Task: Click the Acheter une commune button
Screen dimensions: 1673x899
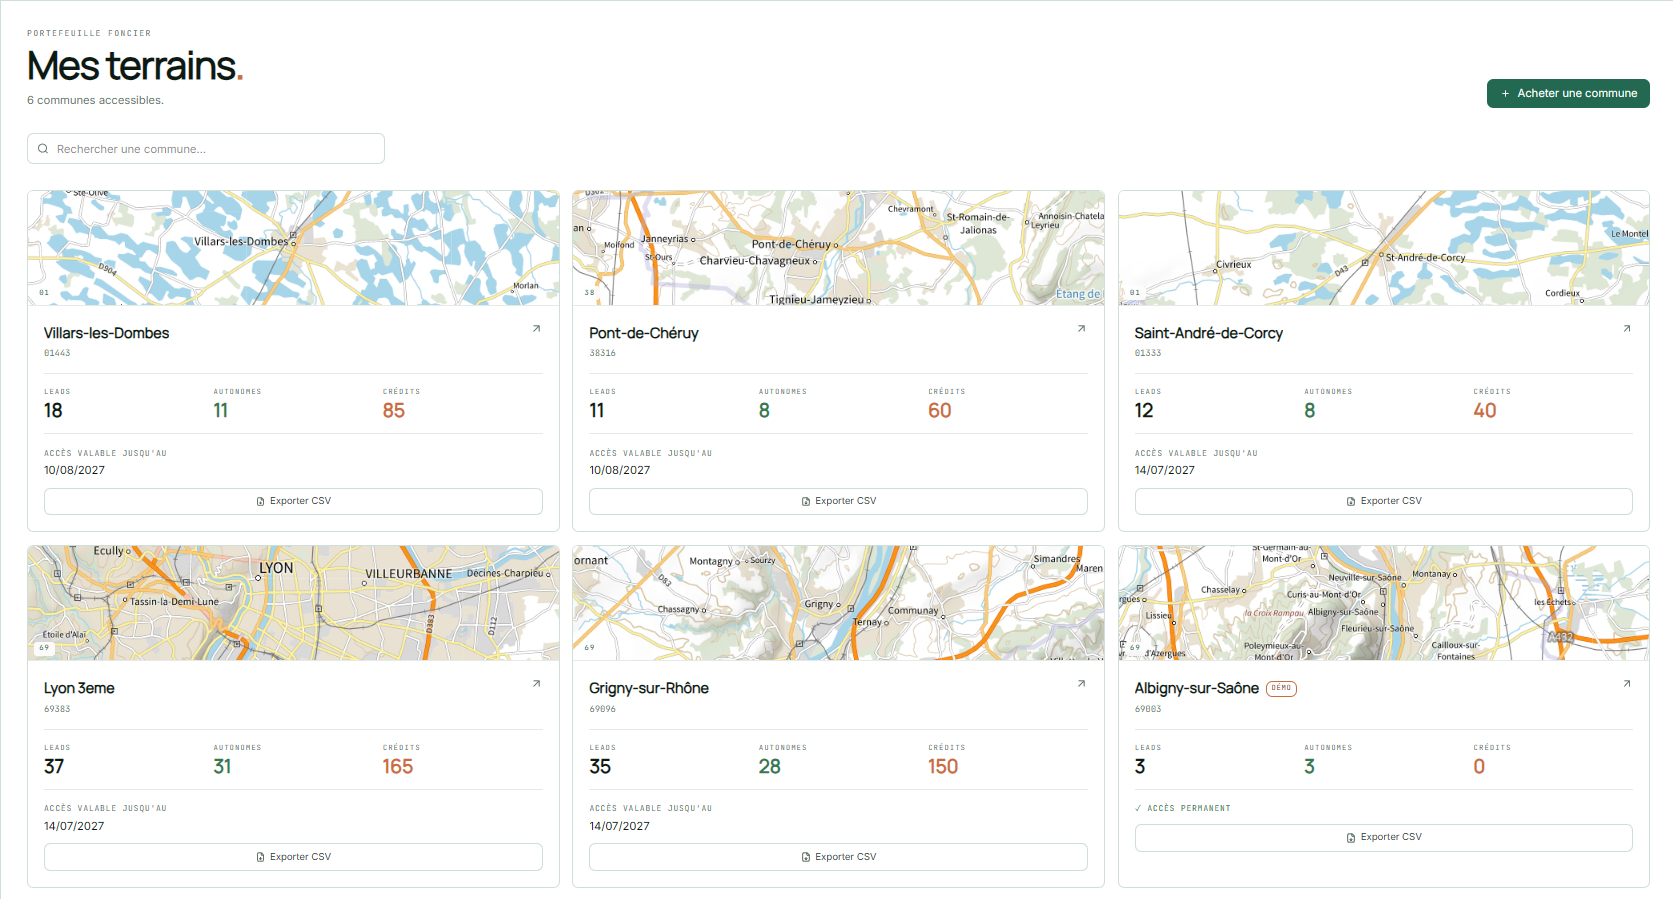Action: pyautogui.click(x=1568, y=93)
